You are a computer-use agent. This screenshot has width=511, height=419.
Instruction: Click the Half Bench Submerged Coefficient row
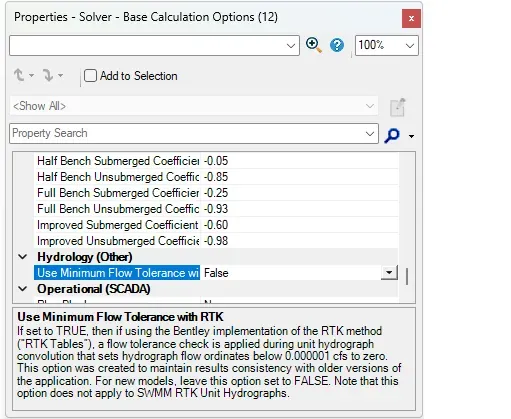[216, 161]
